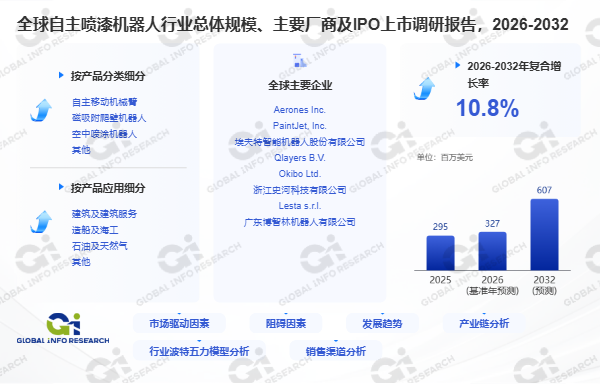Open the 产业链分析 tag
Image resolution: width=600 pixels, height=384 pixels.
[x=484, y=324]
